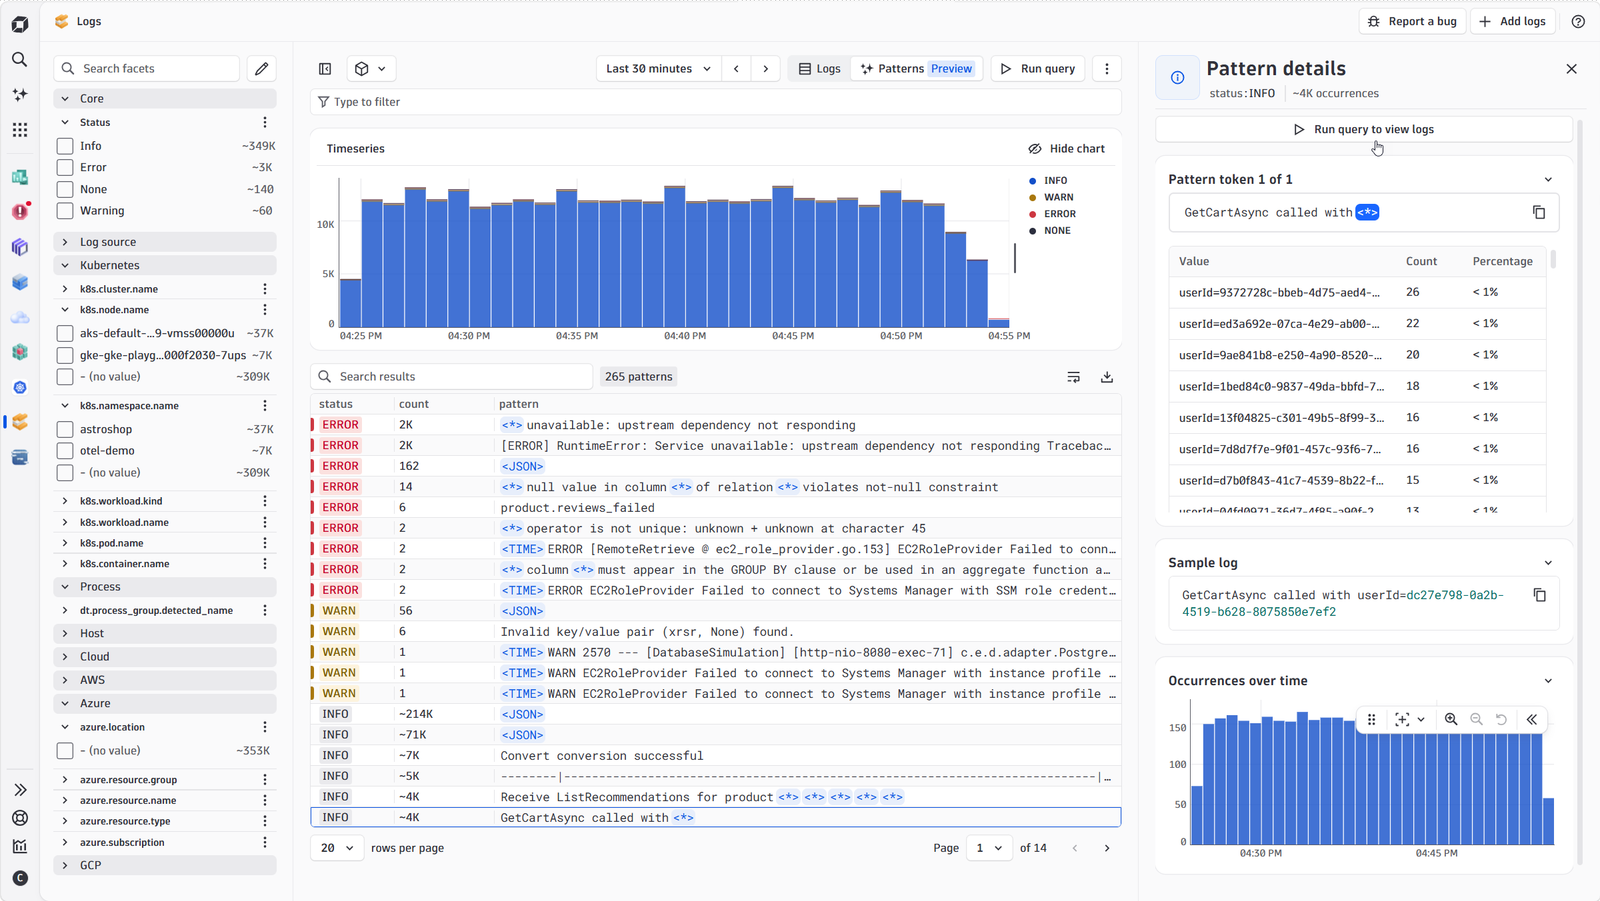This screenshot has width=1600, height=901.
Task: Toggle the INFO legend series
Action: pyautogui.click(x=1048, y=181)
